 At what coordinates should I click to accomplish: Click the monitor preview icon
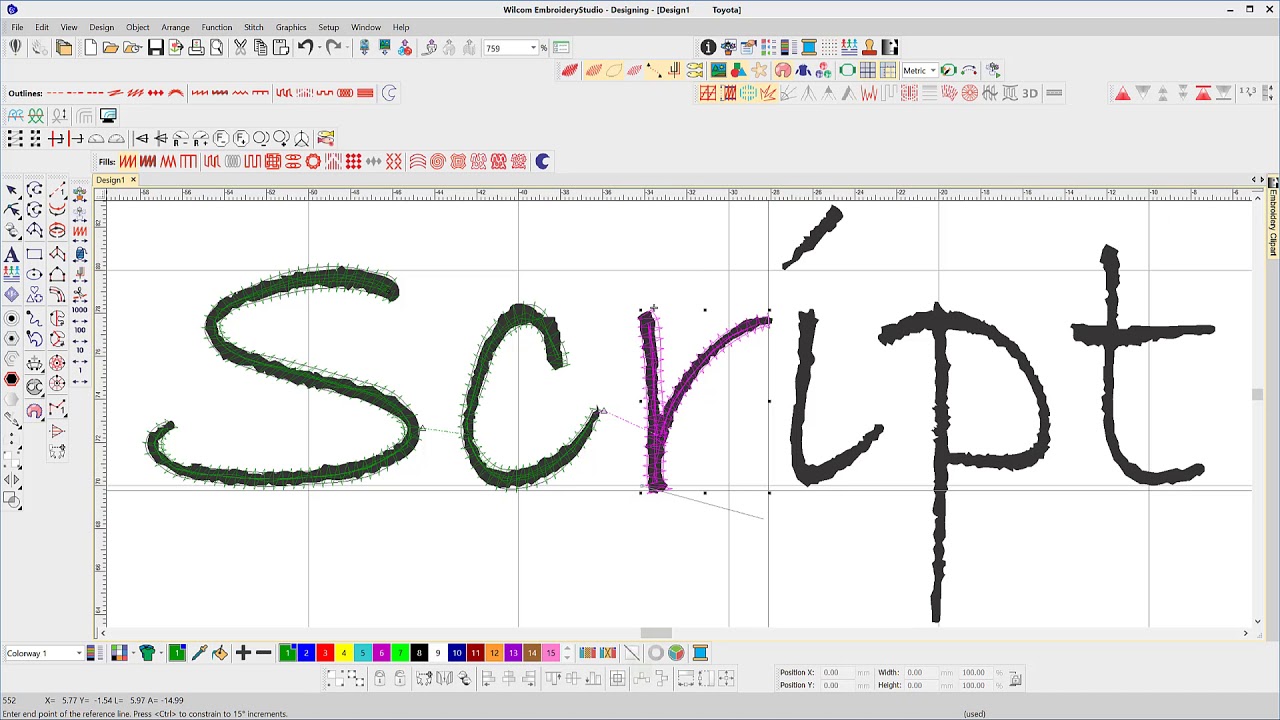point(108,115)
